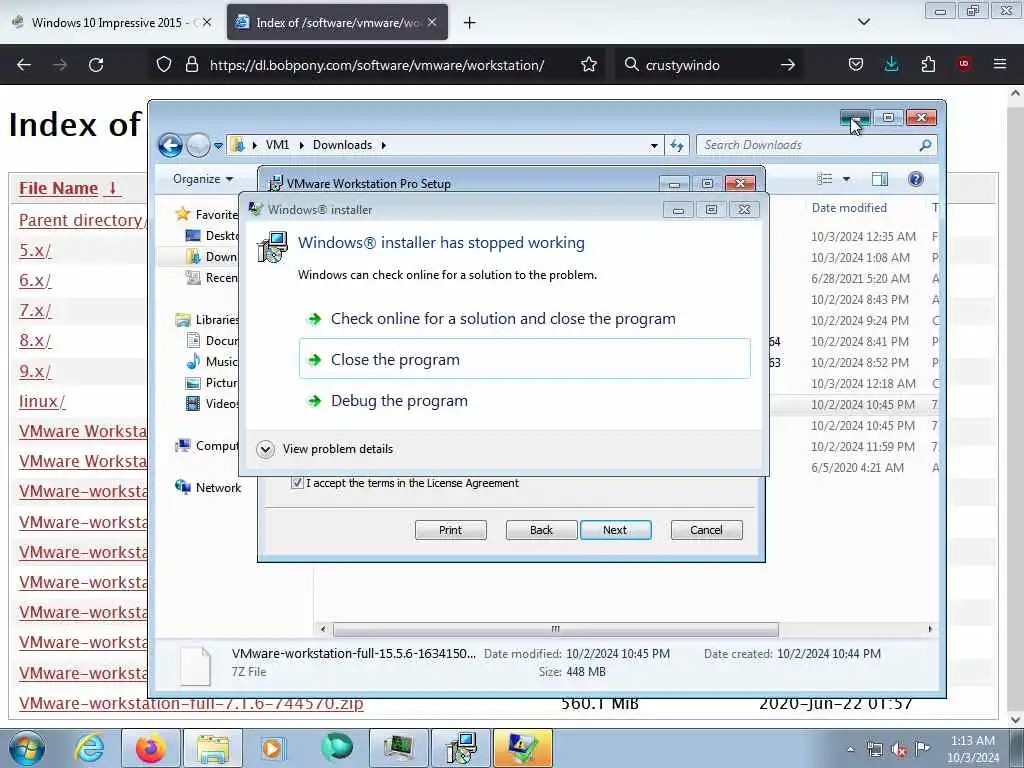Click Cancel in VMware setup
Viewport: 1024px width, 768px height.
pos(707,530)
